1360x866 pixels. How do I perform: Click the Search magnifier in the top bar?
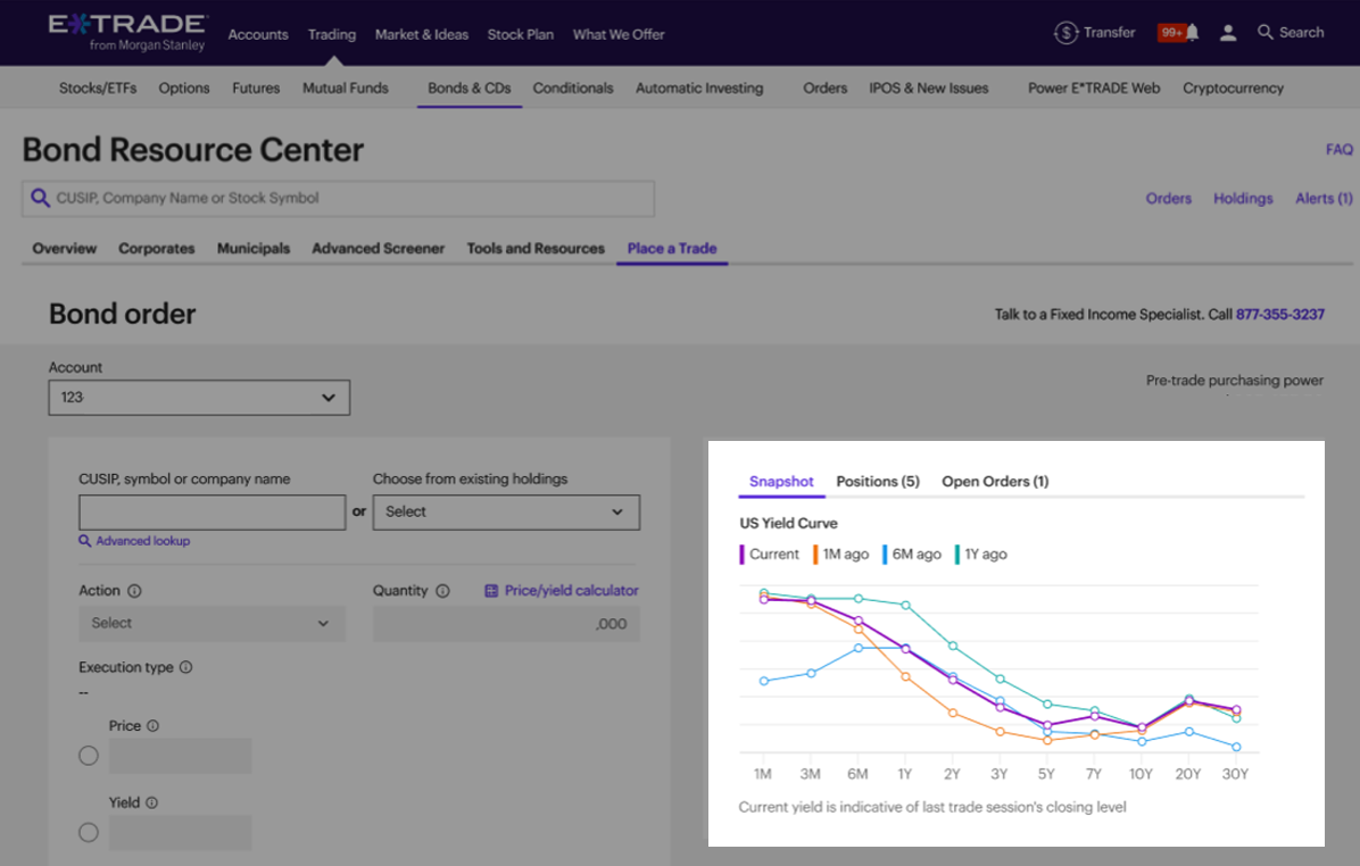click(x=1264, y=32)
